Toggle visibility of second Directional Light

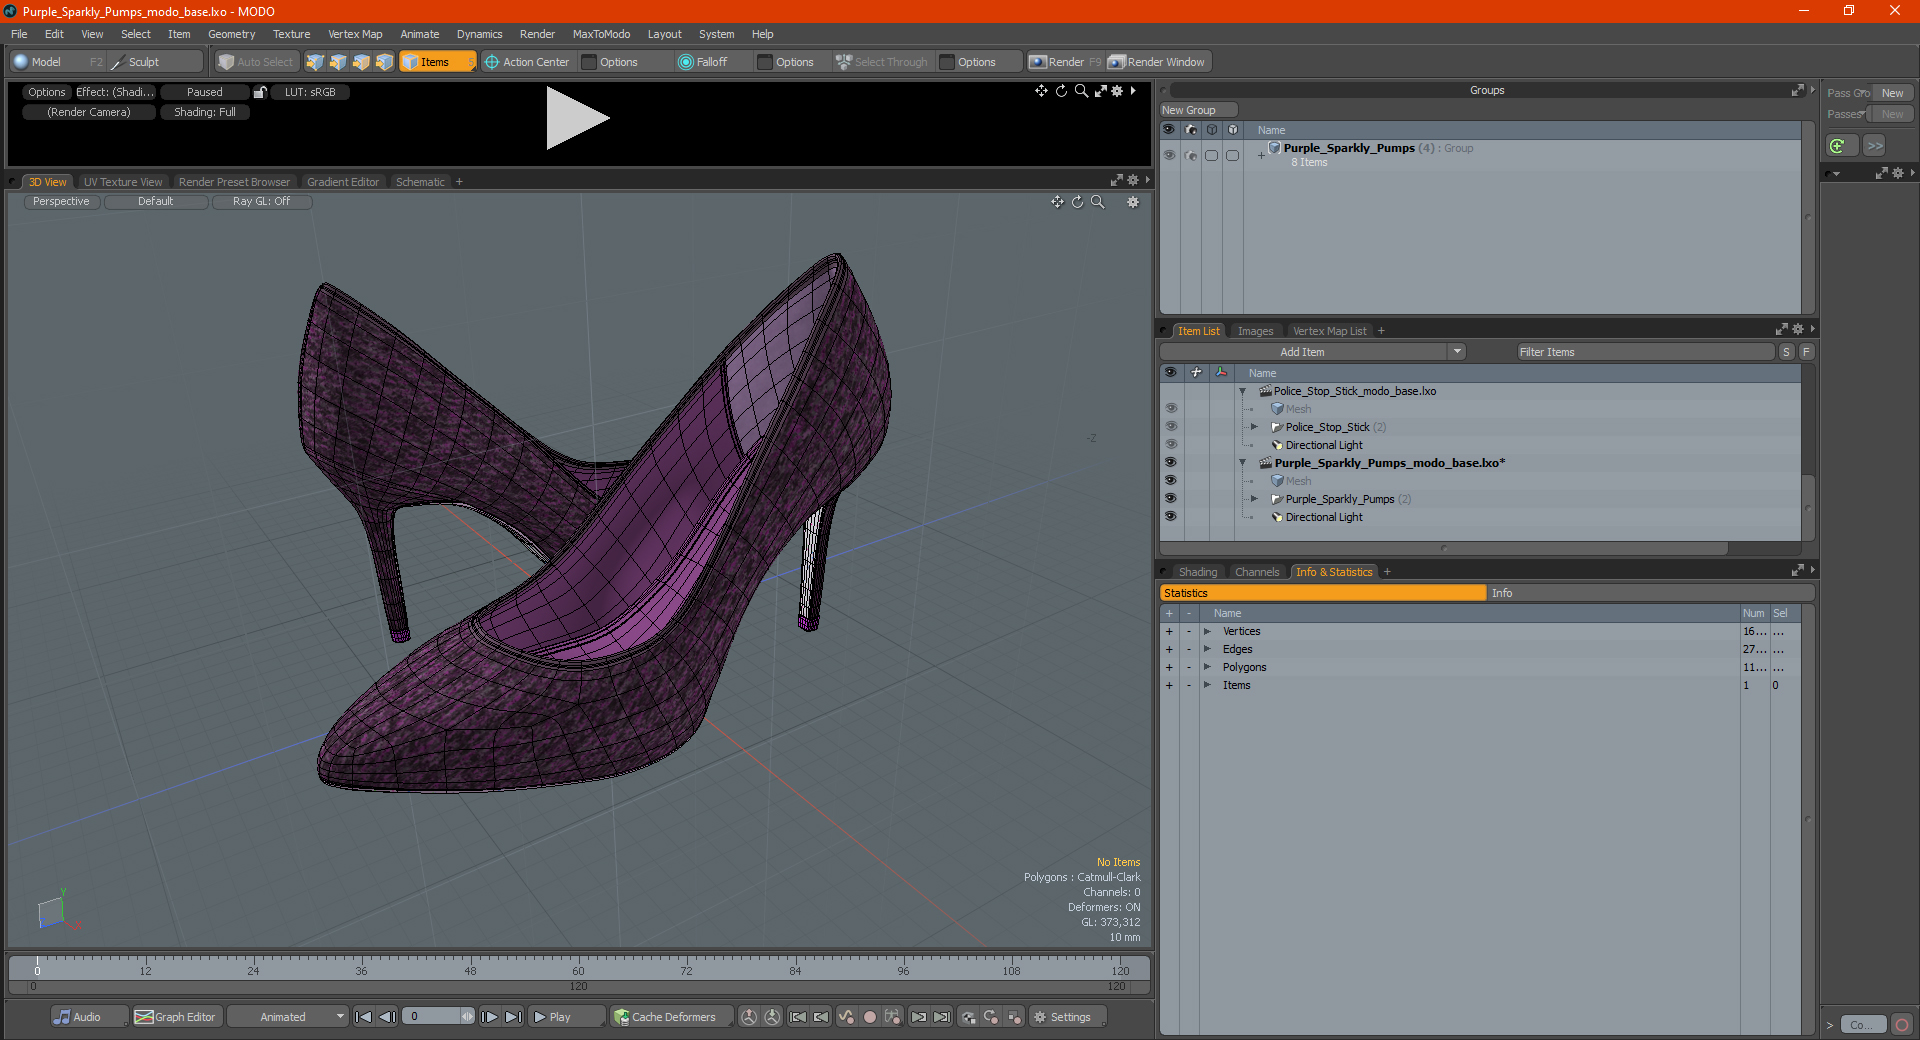(x=1171, y=517)
